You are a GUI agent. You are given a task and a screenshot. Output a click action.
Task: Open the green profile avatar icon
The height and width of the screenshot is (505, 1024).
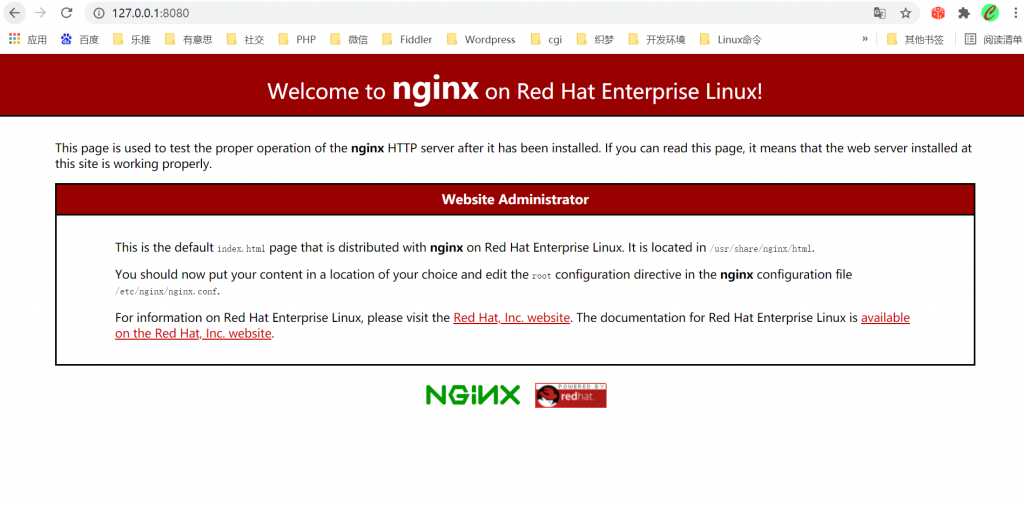[x=990, y=12]
